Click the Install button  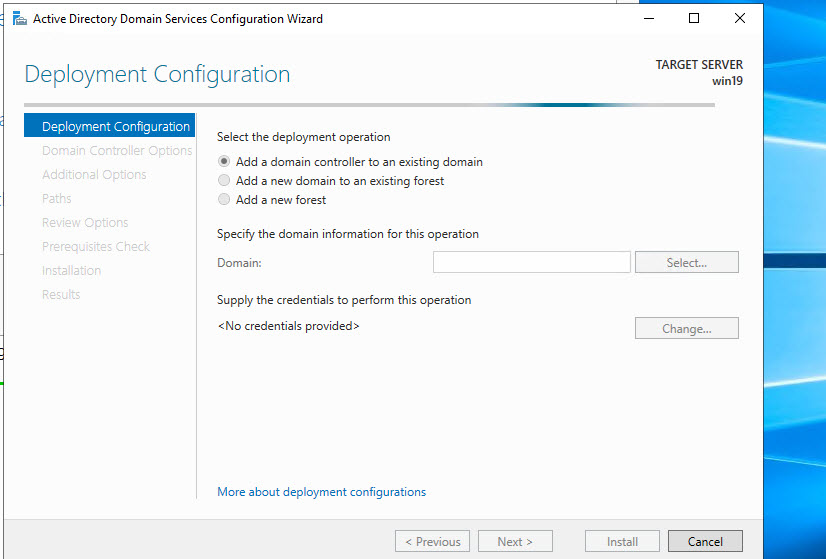pos(622,541)
